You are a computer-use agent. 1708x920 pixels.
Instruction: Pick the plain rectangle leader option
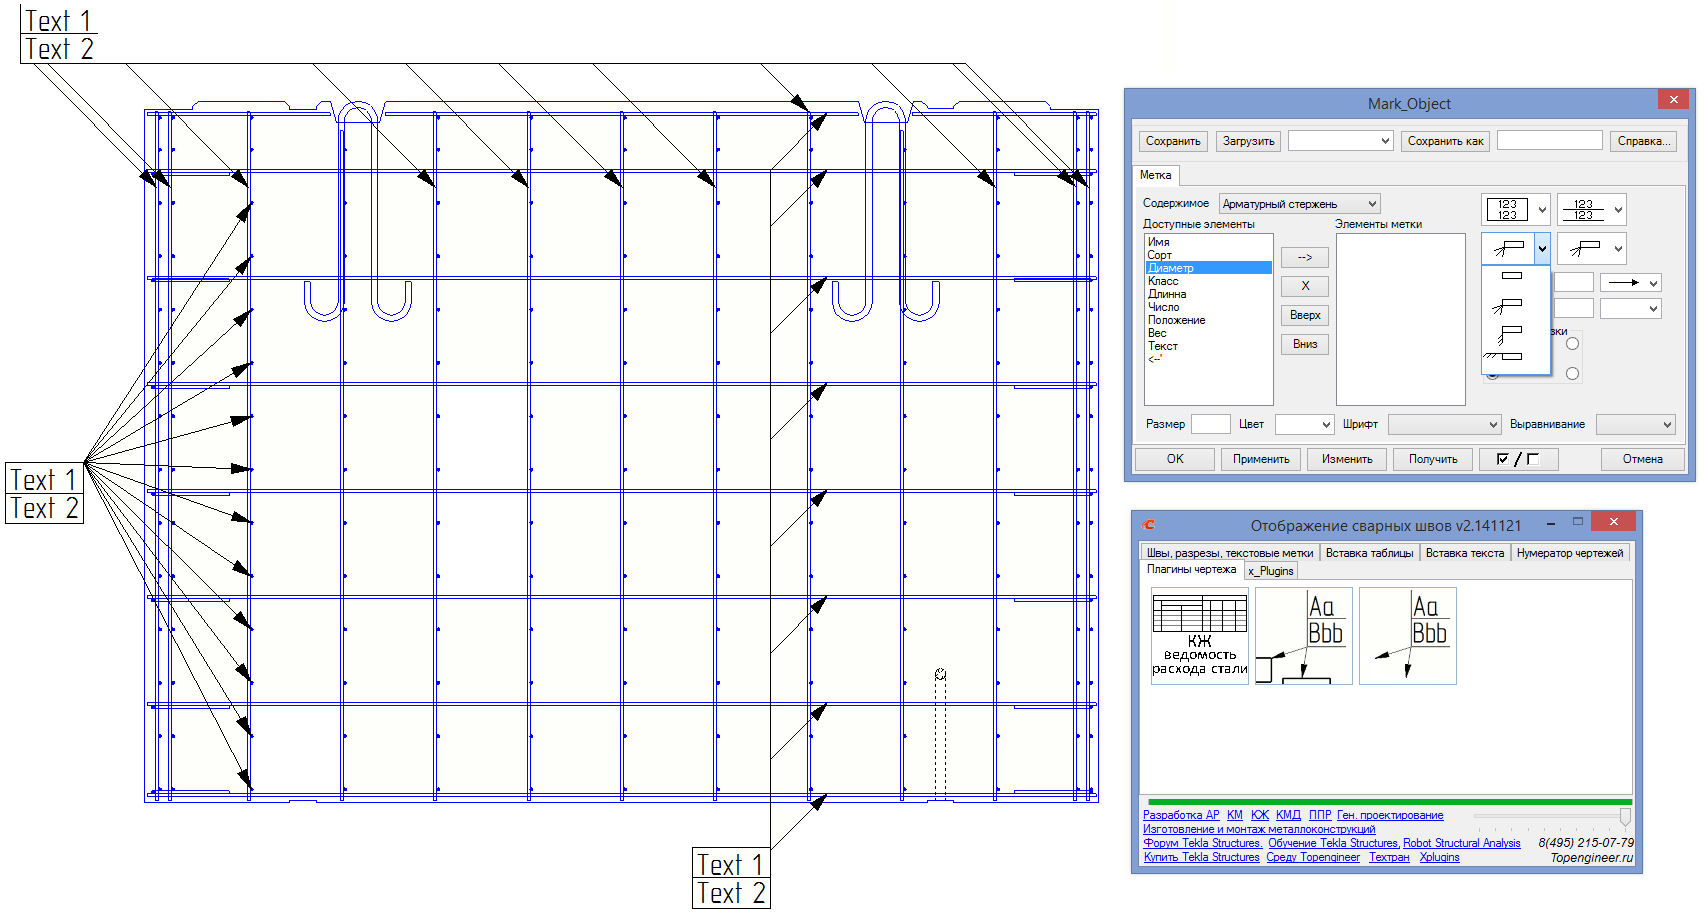click(x=1512, y=276)
